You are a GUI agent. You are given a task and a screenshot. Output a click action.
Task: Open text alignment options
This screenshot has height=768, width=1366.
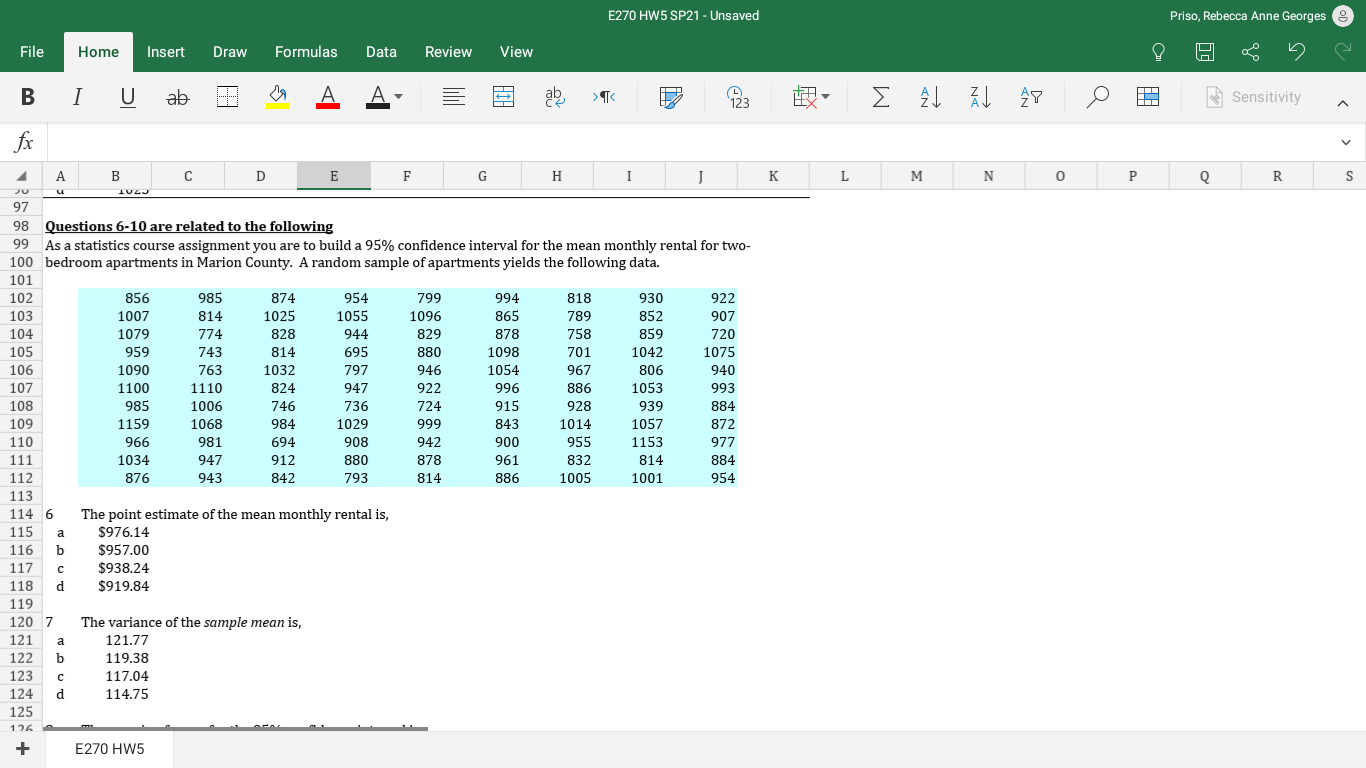(454, 97)
